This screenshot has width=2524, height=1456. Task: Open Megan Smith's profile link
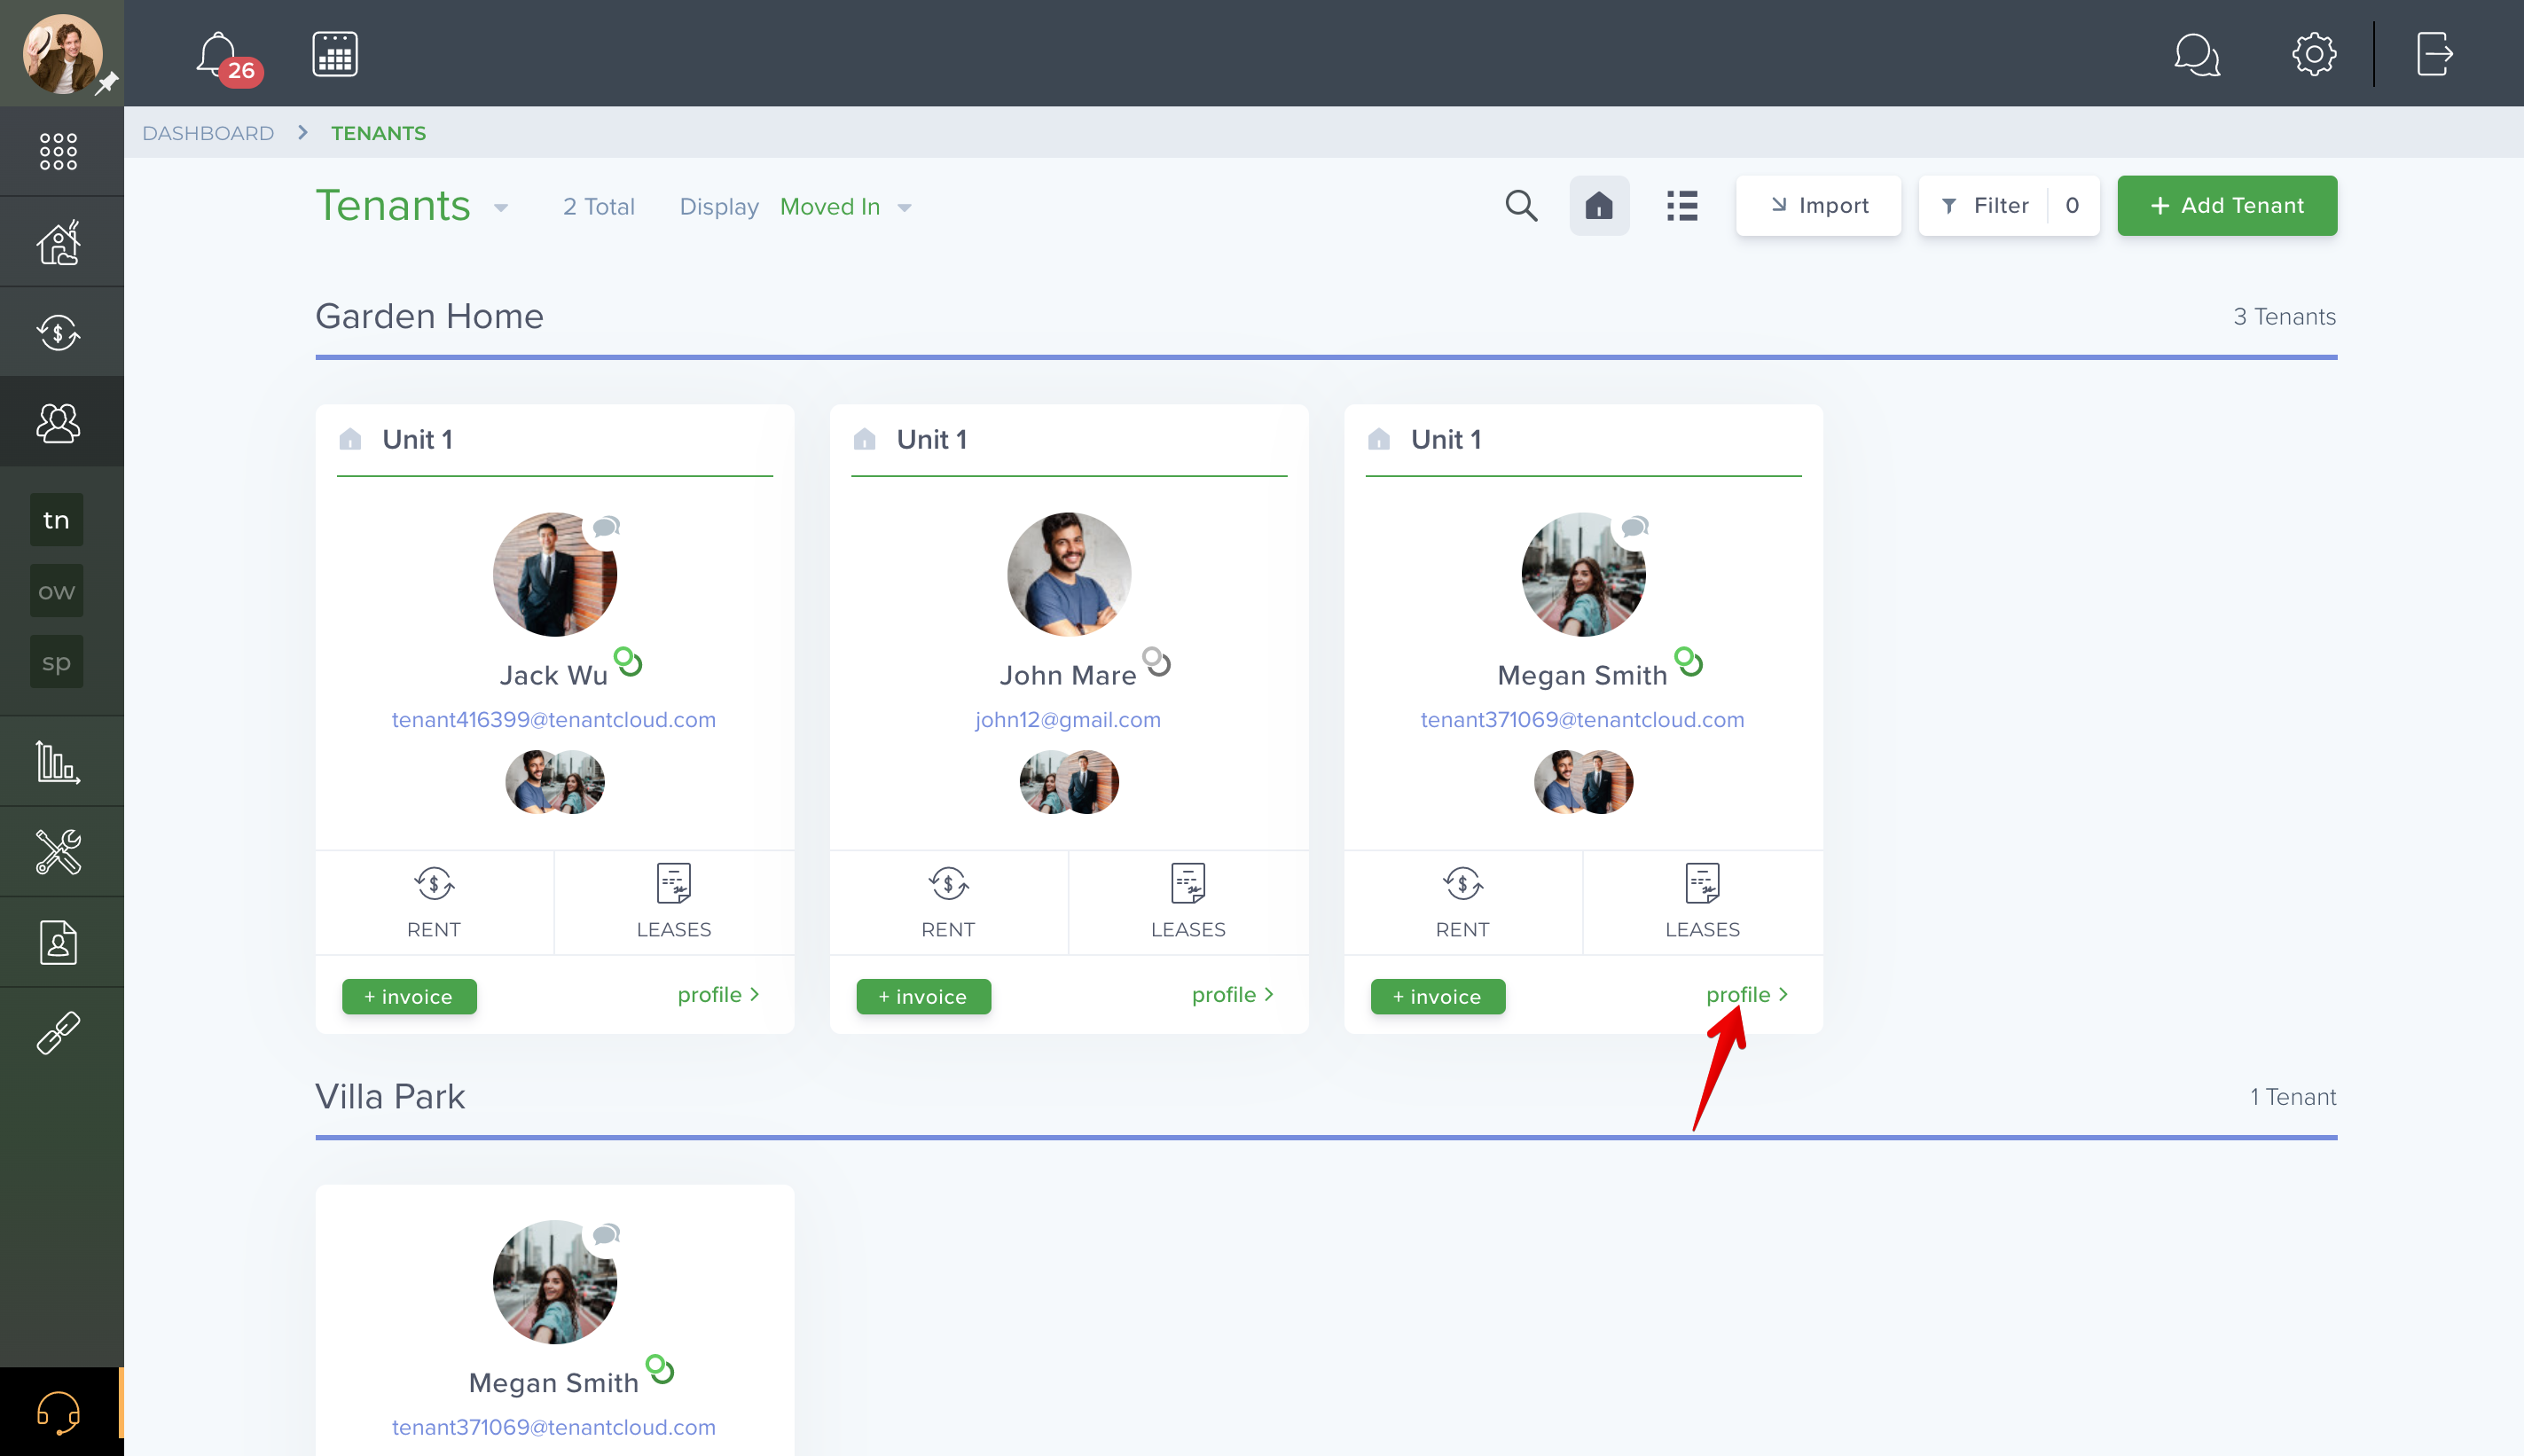1746,995
